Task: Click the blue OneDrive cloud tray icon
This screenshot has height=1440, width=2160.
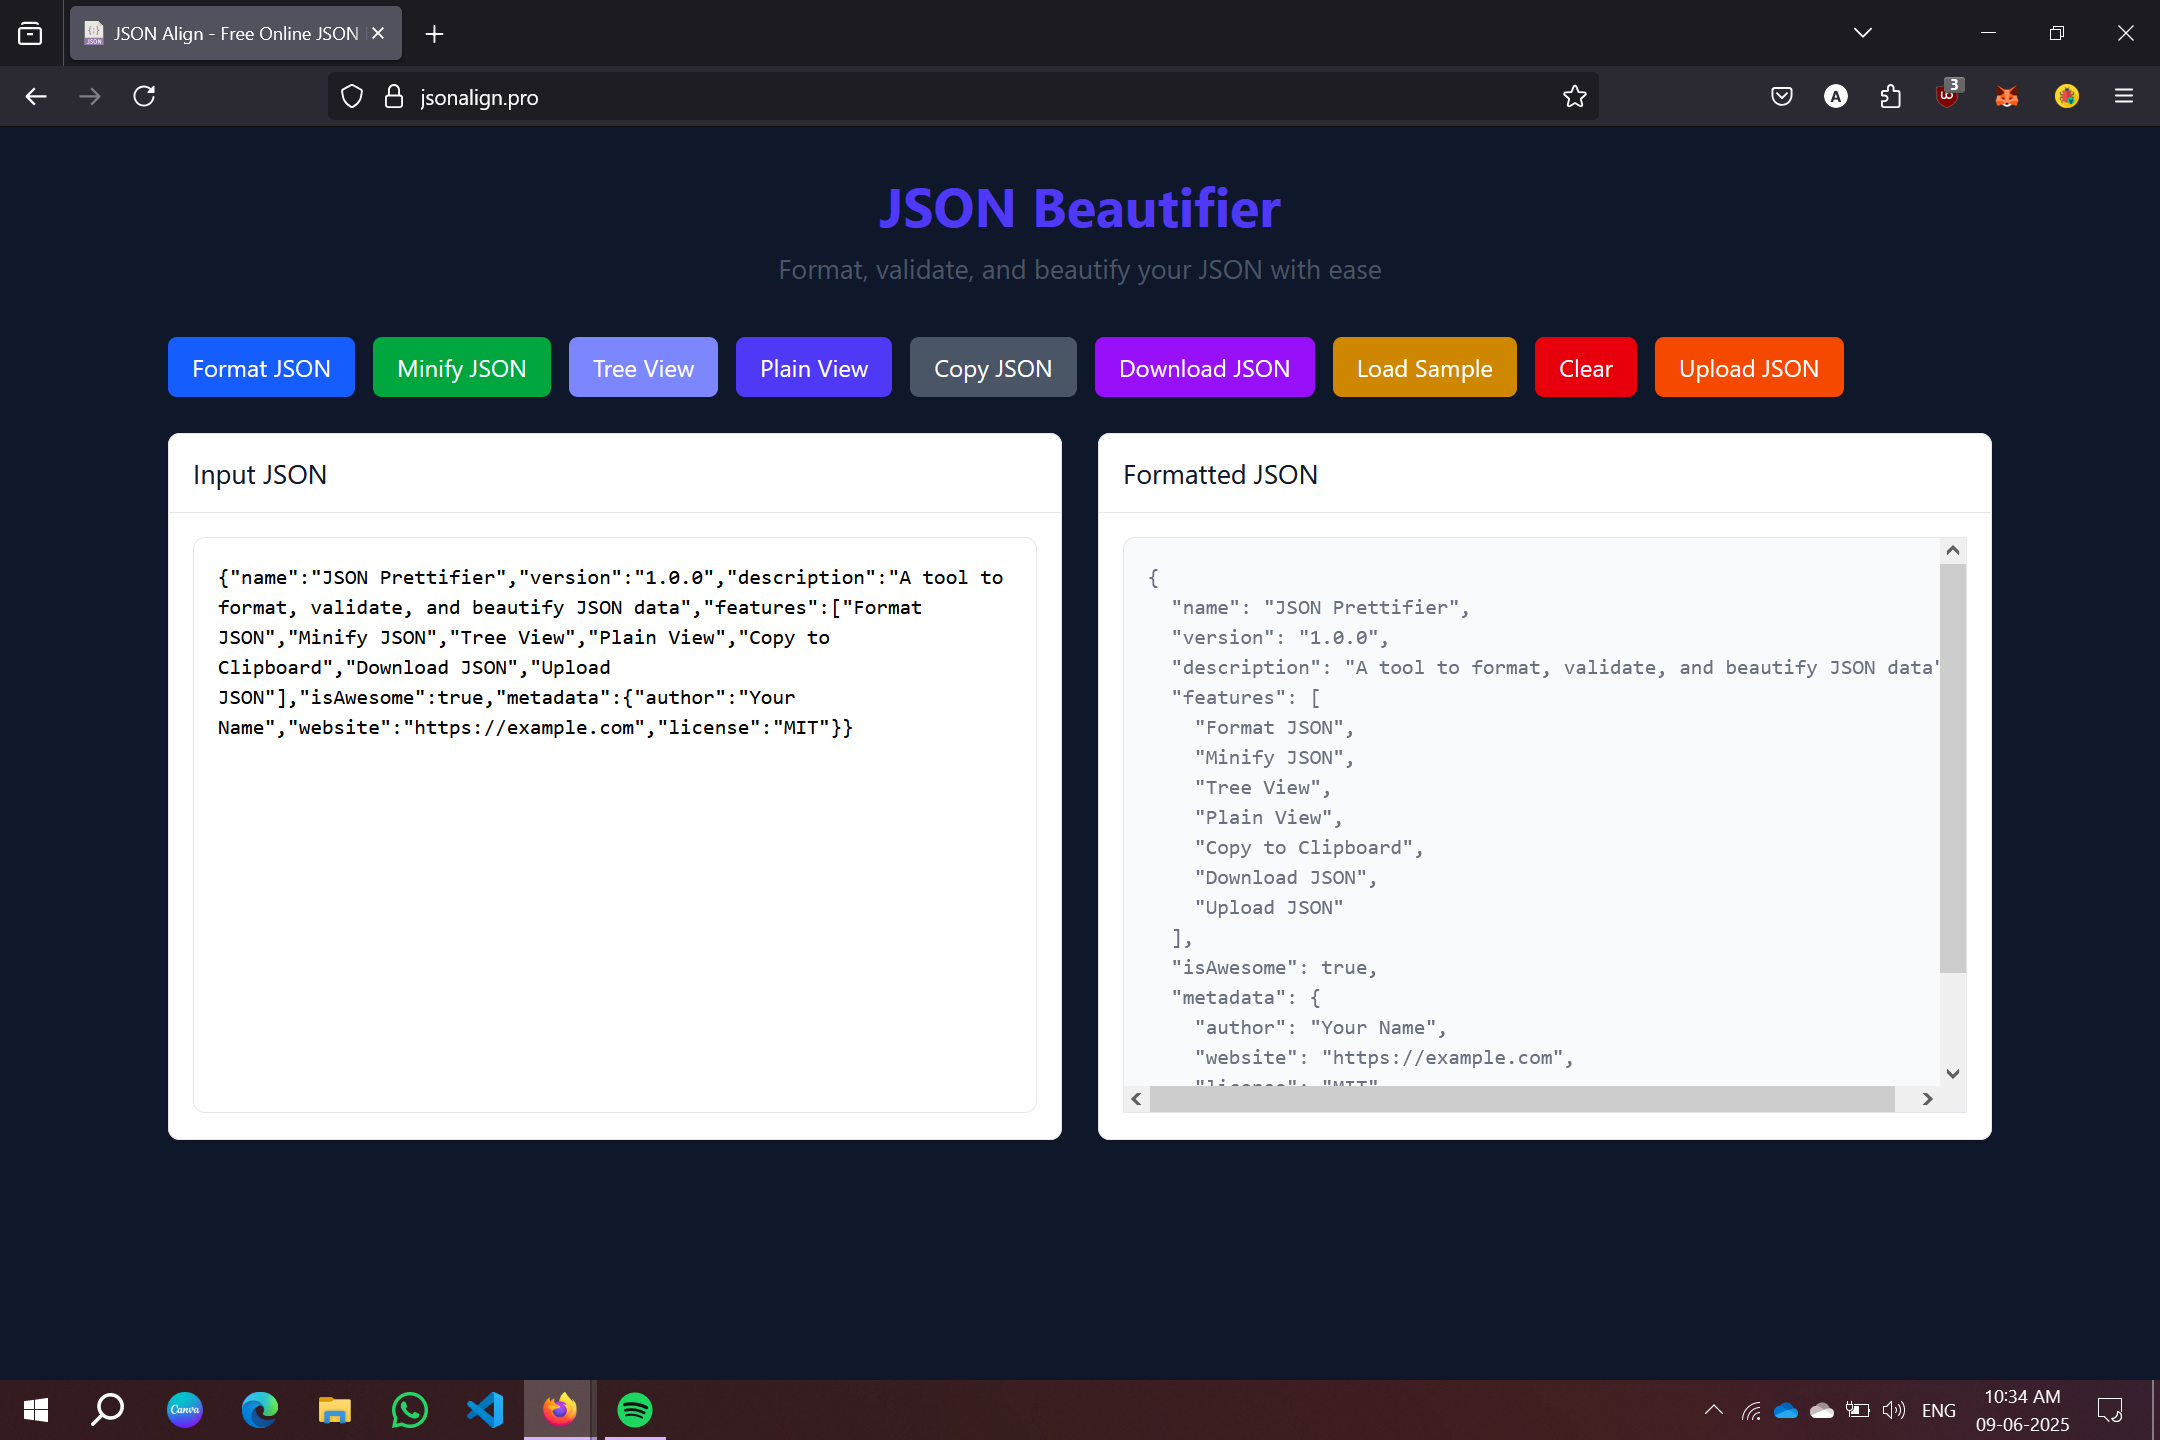Action: (x=1786, y=1411)
